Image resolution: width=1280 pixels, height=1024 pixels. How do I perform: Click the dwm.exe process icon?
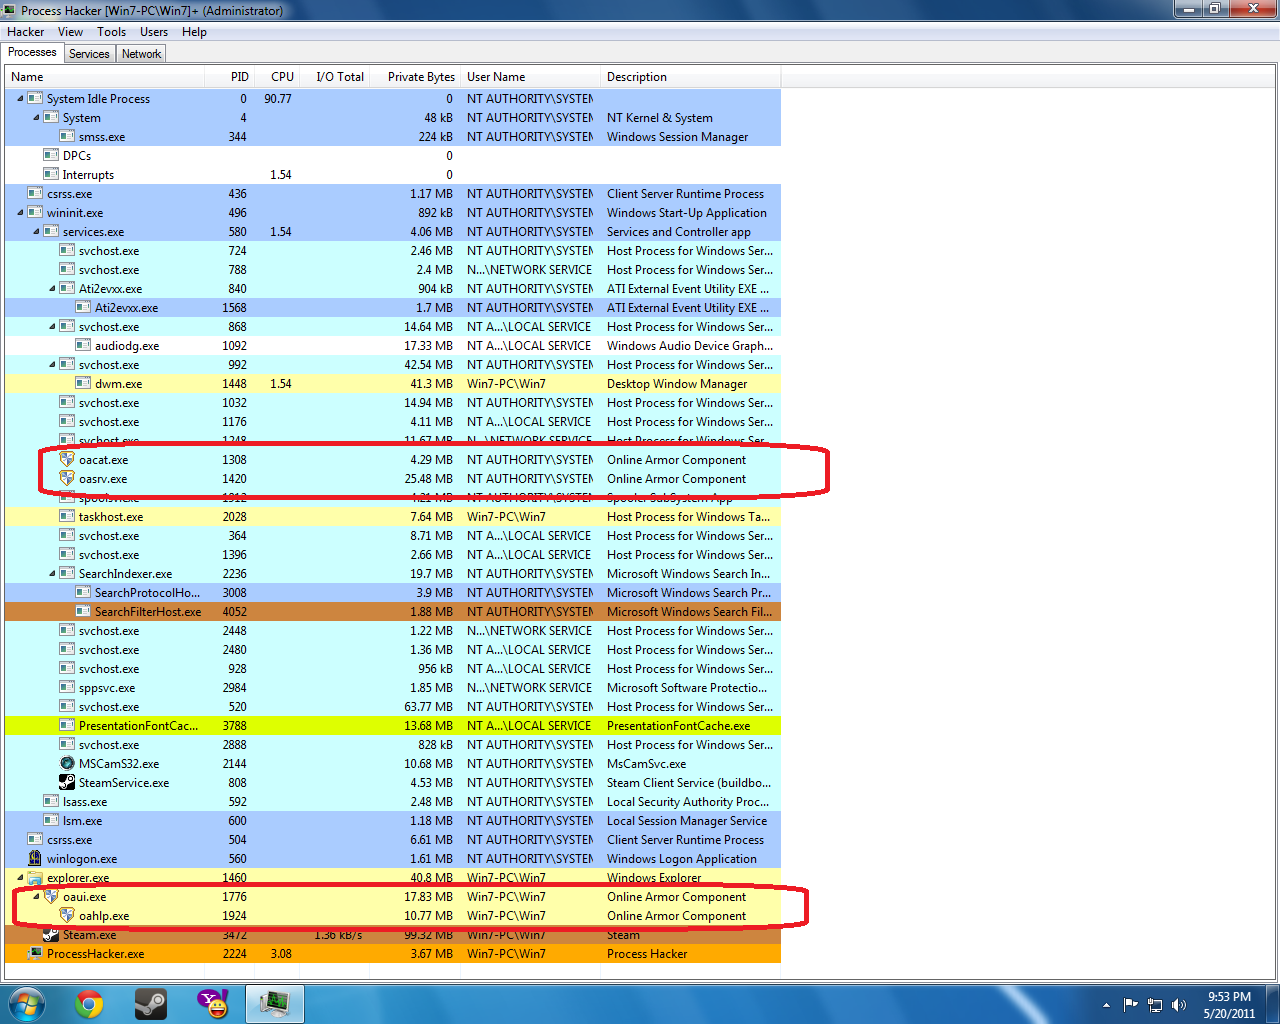[83, 384]
